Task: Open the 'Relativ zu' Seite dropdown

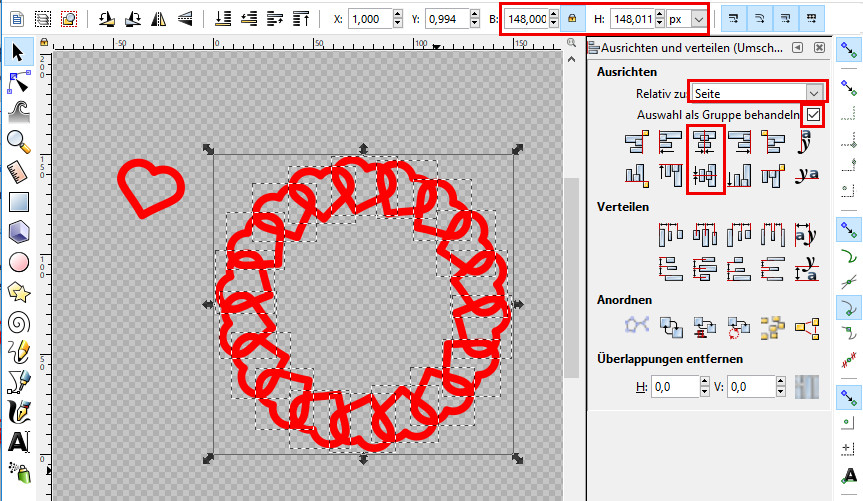Action: pyautogui.click(x=758, y=92)
